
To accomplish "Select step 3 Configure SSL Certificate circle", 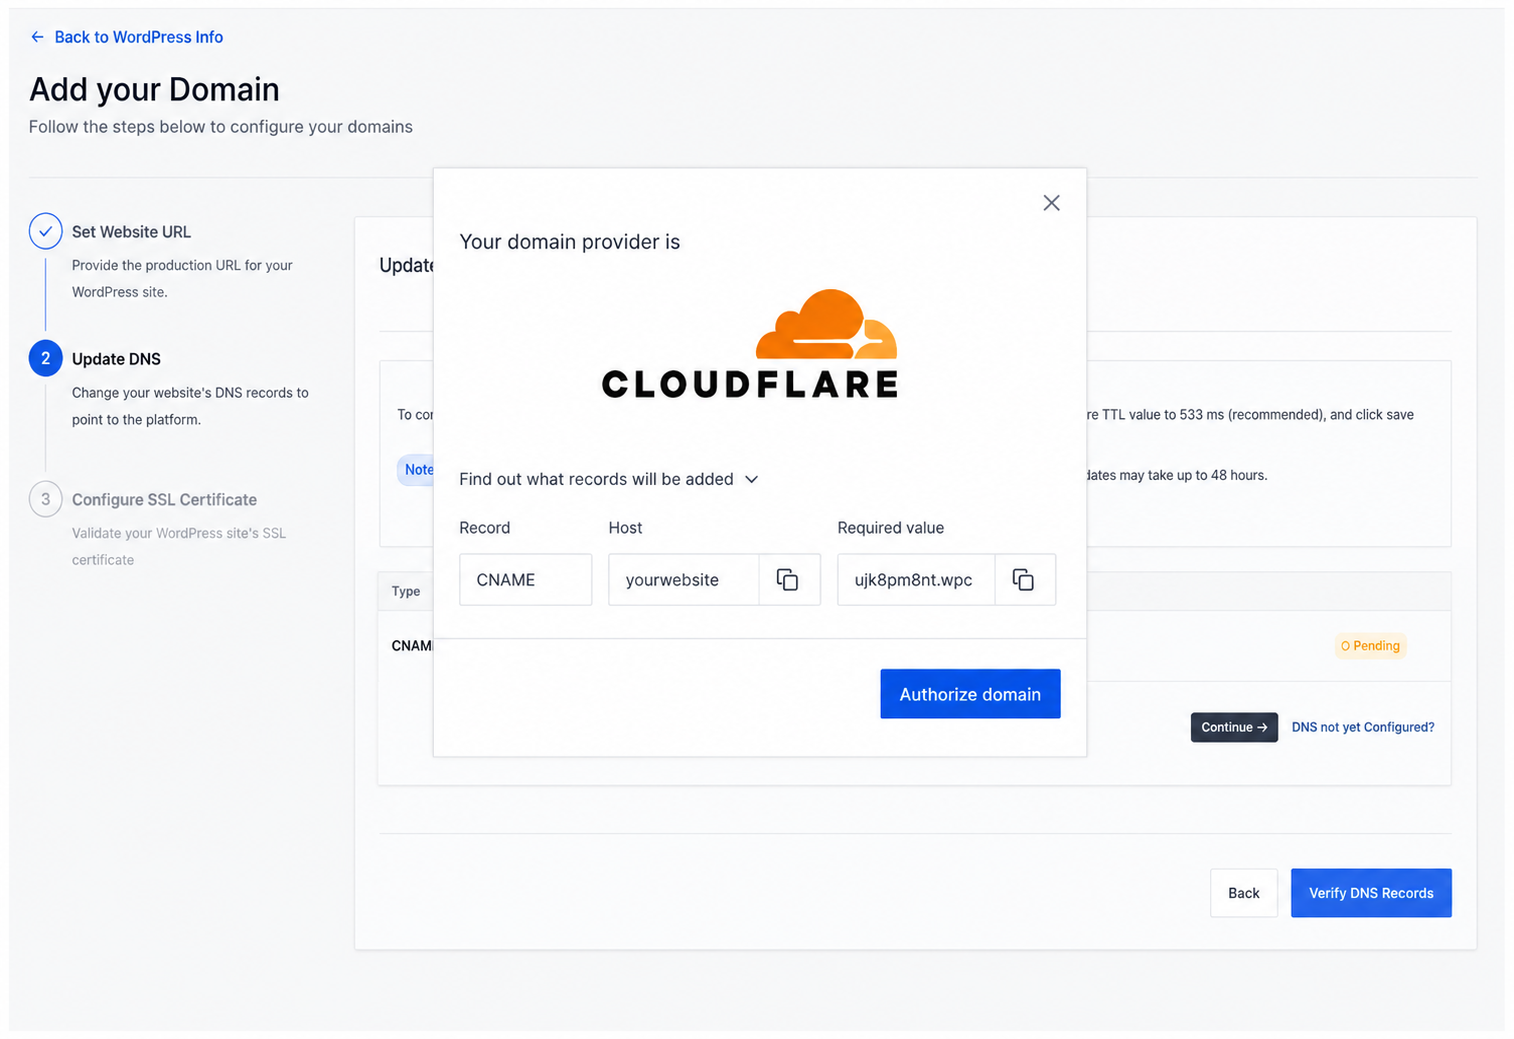I will click(46, 499).
